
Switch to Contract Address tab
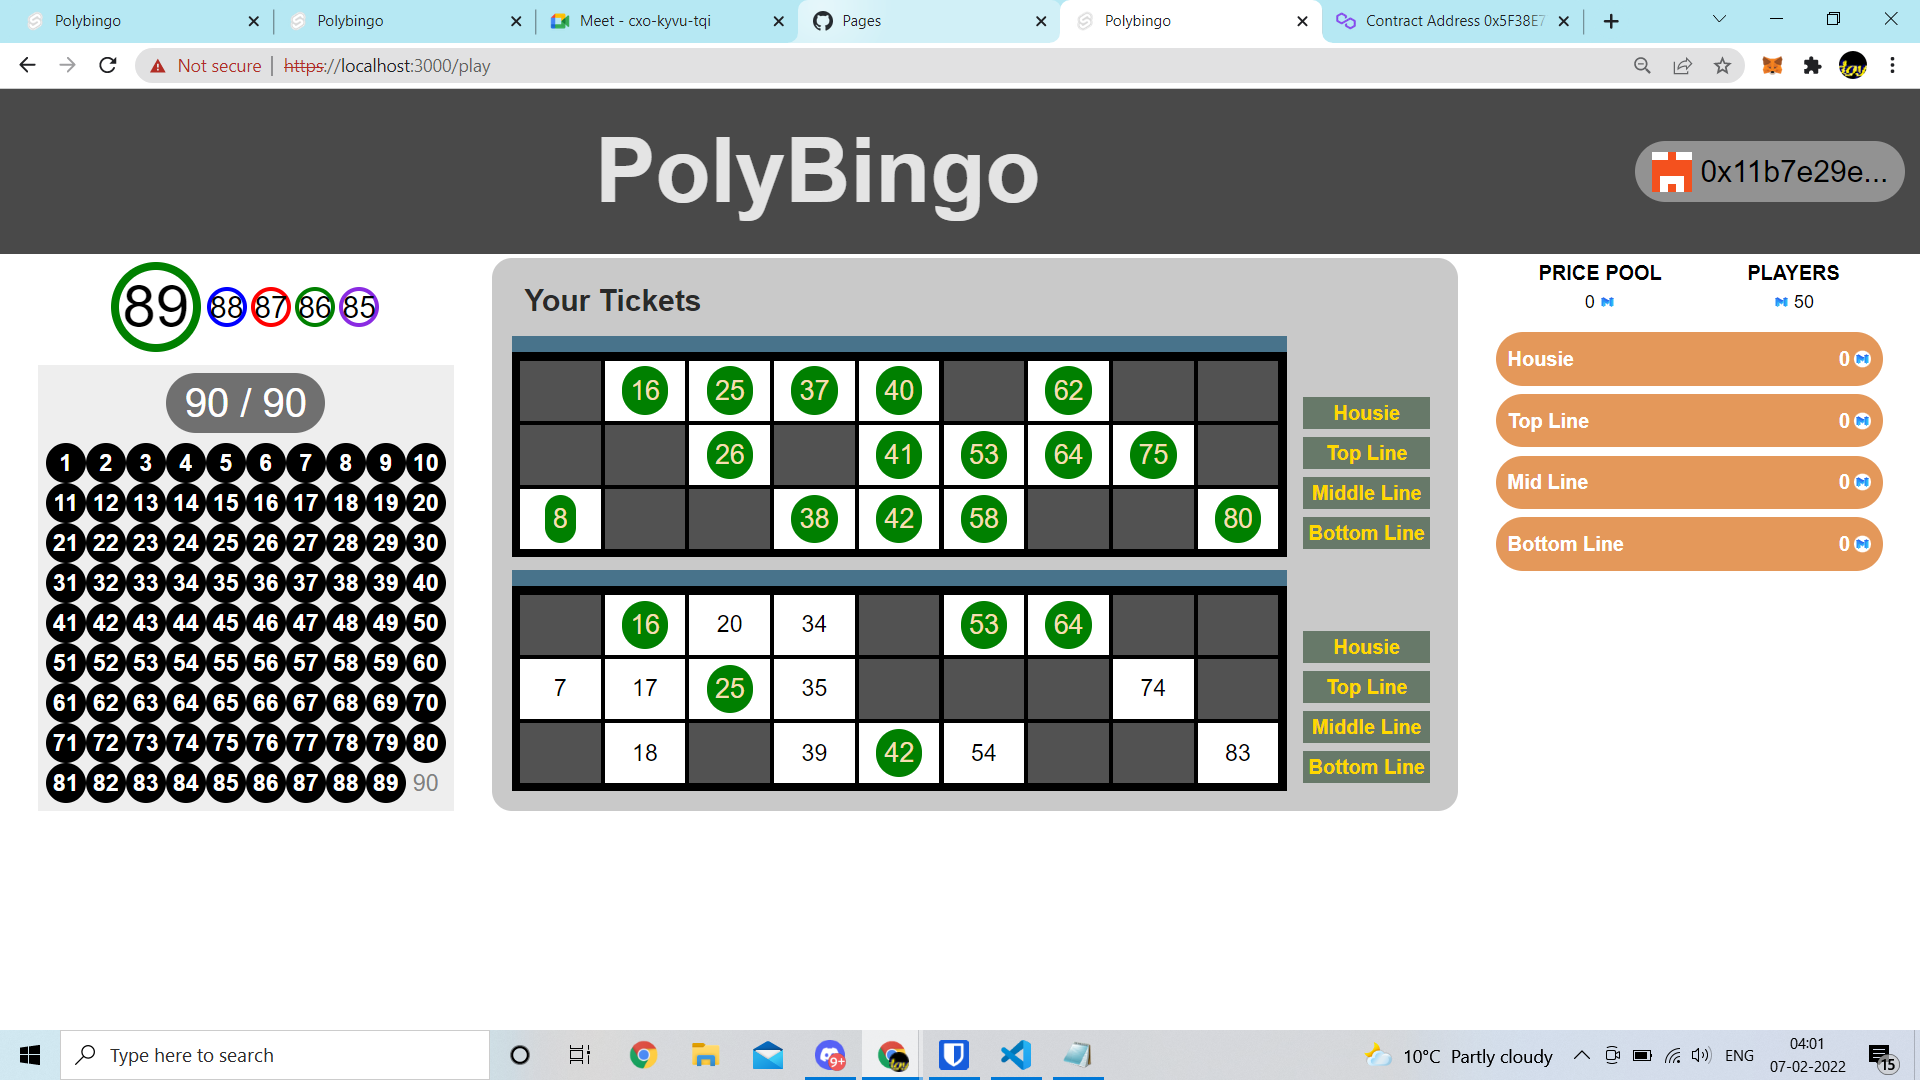1452,21
